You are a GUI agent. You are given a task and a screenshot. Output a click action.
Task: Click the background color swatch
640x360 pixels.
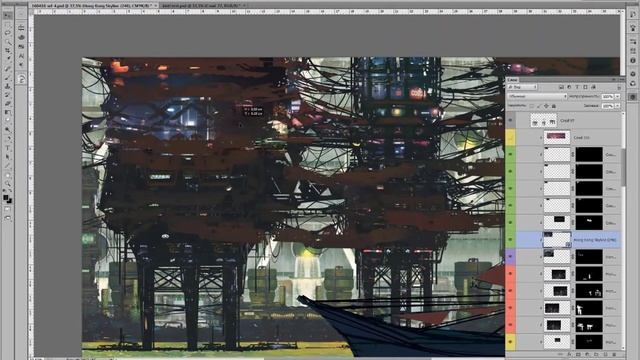(9, 201)
